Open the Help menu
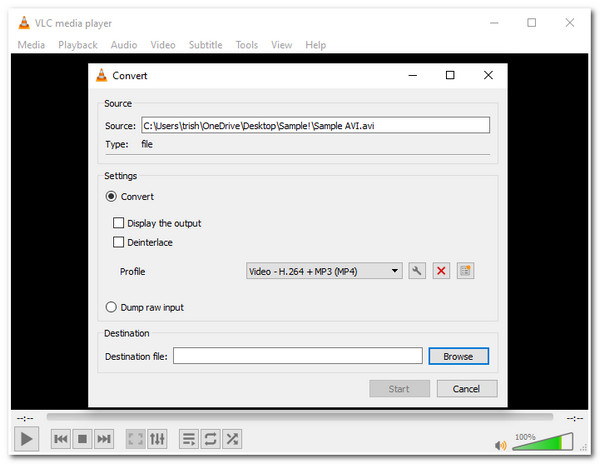 click(x=316, y=45)
